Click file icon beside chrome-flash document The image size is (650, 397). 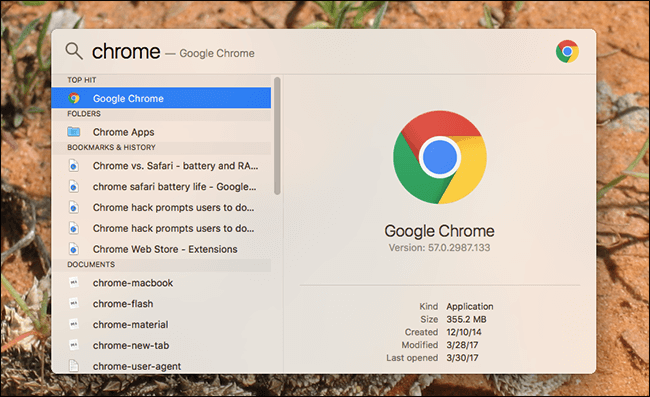74,303
